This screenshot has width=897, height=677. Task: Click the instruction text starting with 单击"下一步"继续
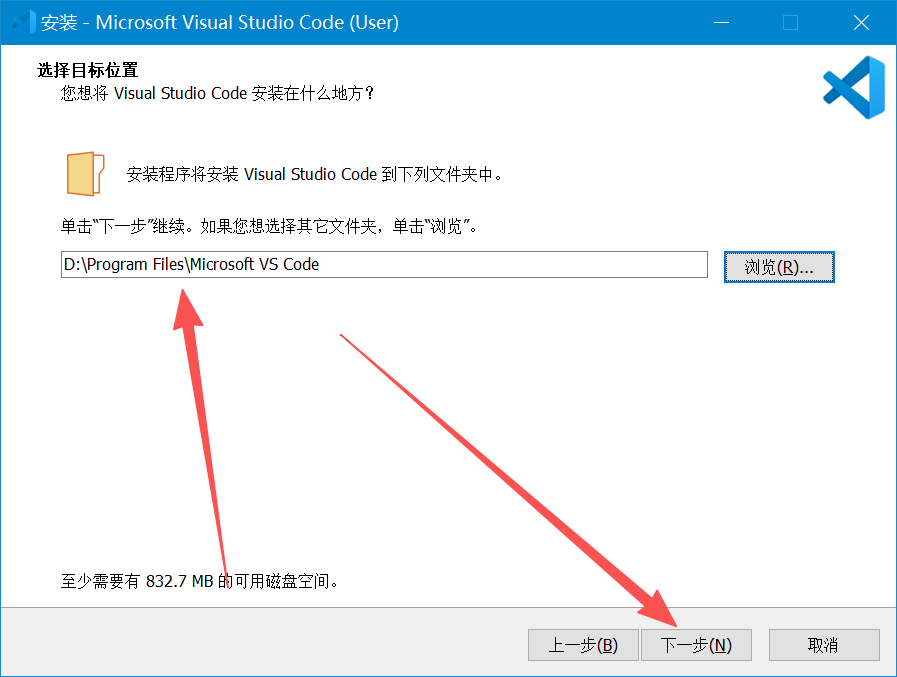pos(269,227)
